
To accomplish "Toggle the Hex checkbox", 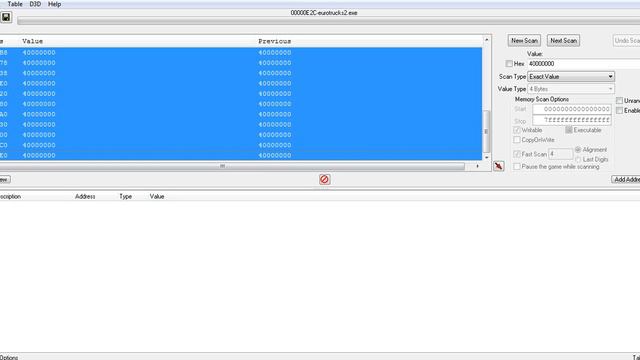I will pyautogui.click(x=509, y=64).
